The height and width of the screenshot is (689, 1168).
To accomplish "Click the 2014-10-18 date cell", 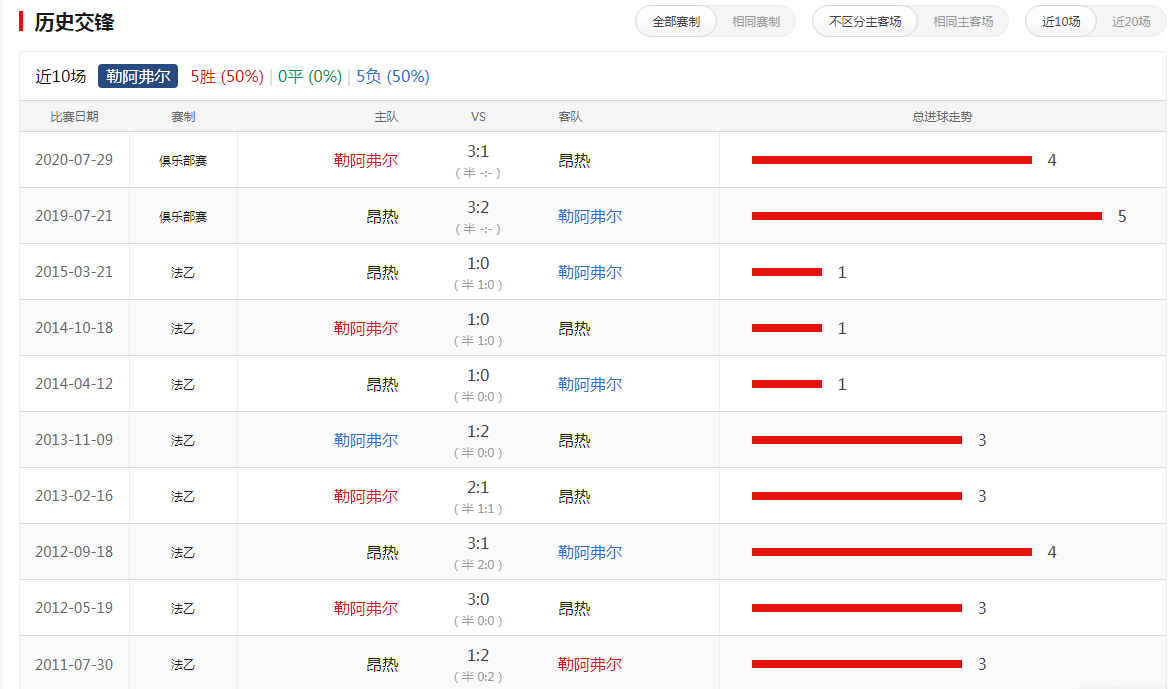I will click(x=74, y=327).
